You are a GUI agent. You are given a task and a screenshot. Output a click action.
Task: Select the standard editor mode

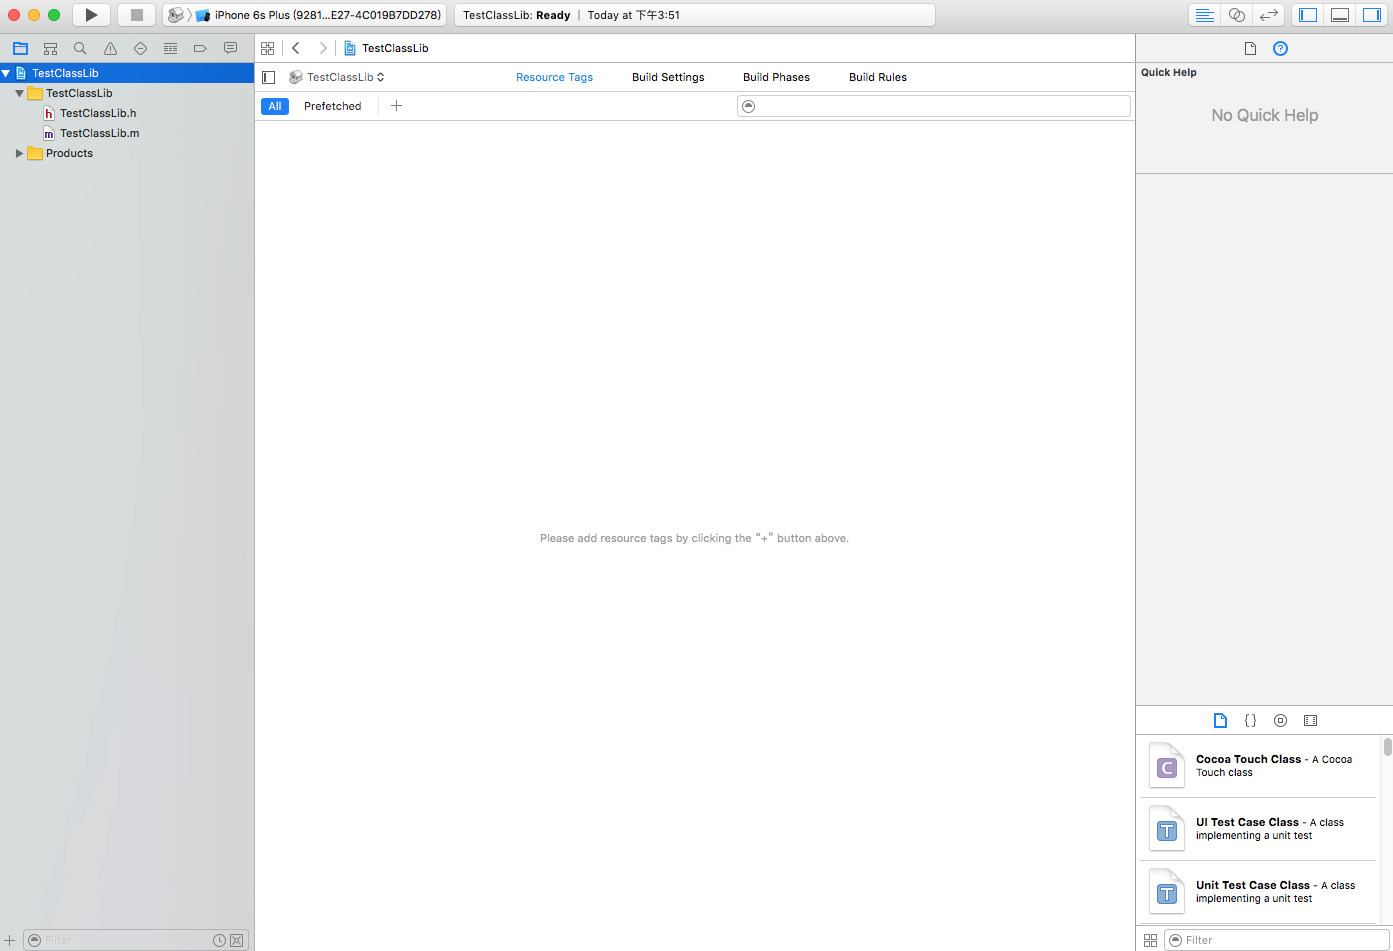pyautogui.click(x=1205, y=15)
